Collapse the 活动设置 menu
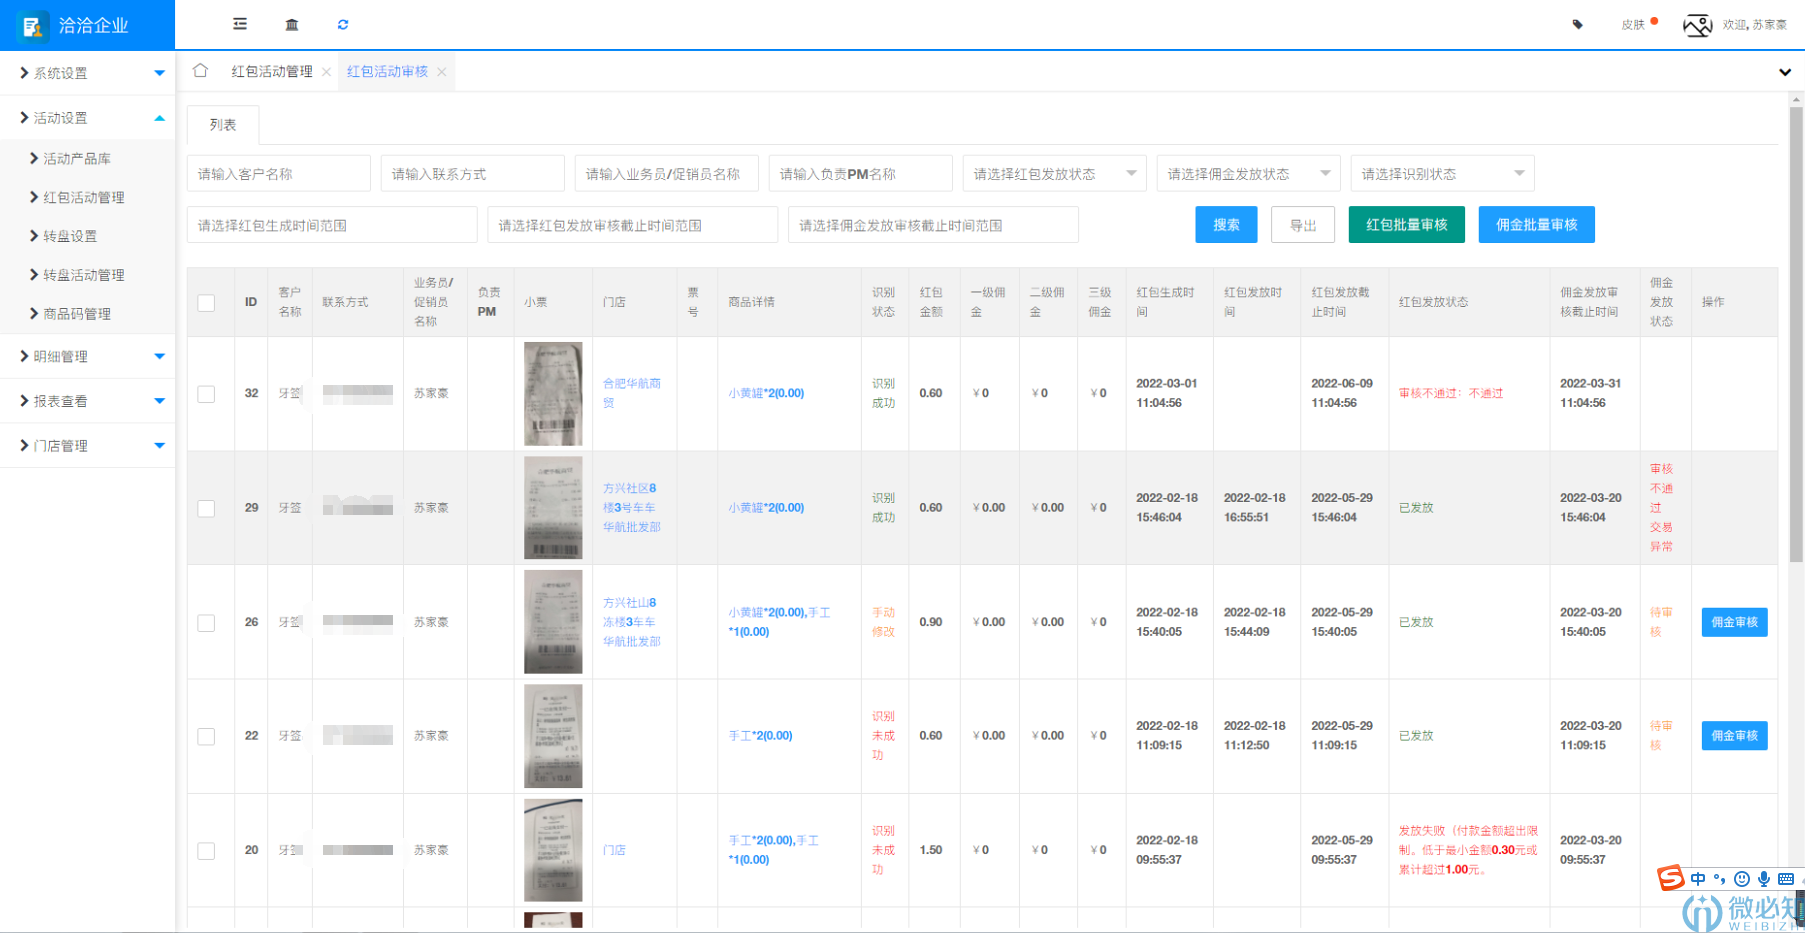The height and width of the screenshot is (933, 1805). coord(88,118)
